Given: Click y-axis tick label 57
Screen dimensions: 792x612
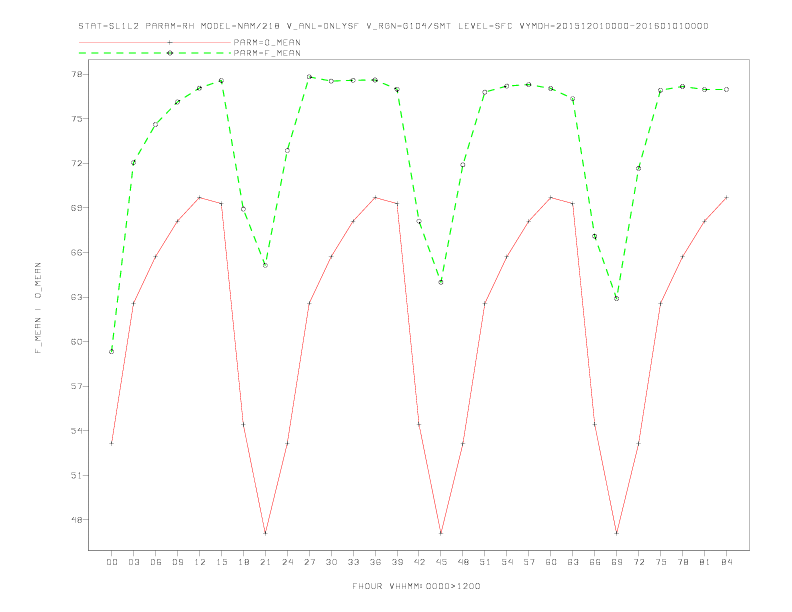Looking at the screenshot, I should [76, 386].
